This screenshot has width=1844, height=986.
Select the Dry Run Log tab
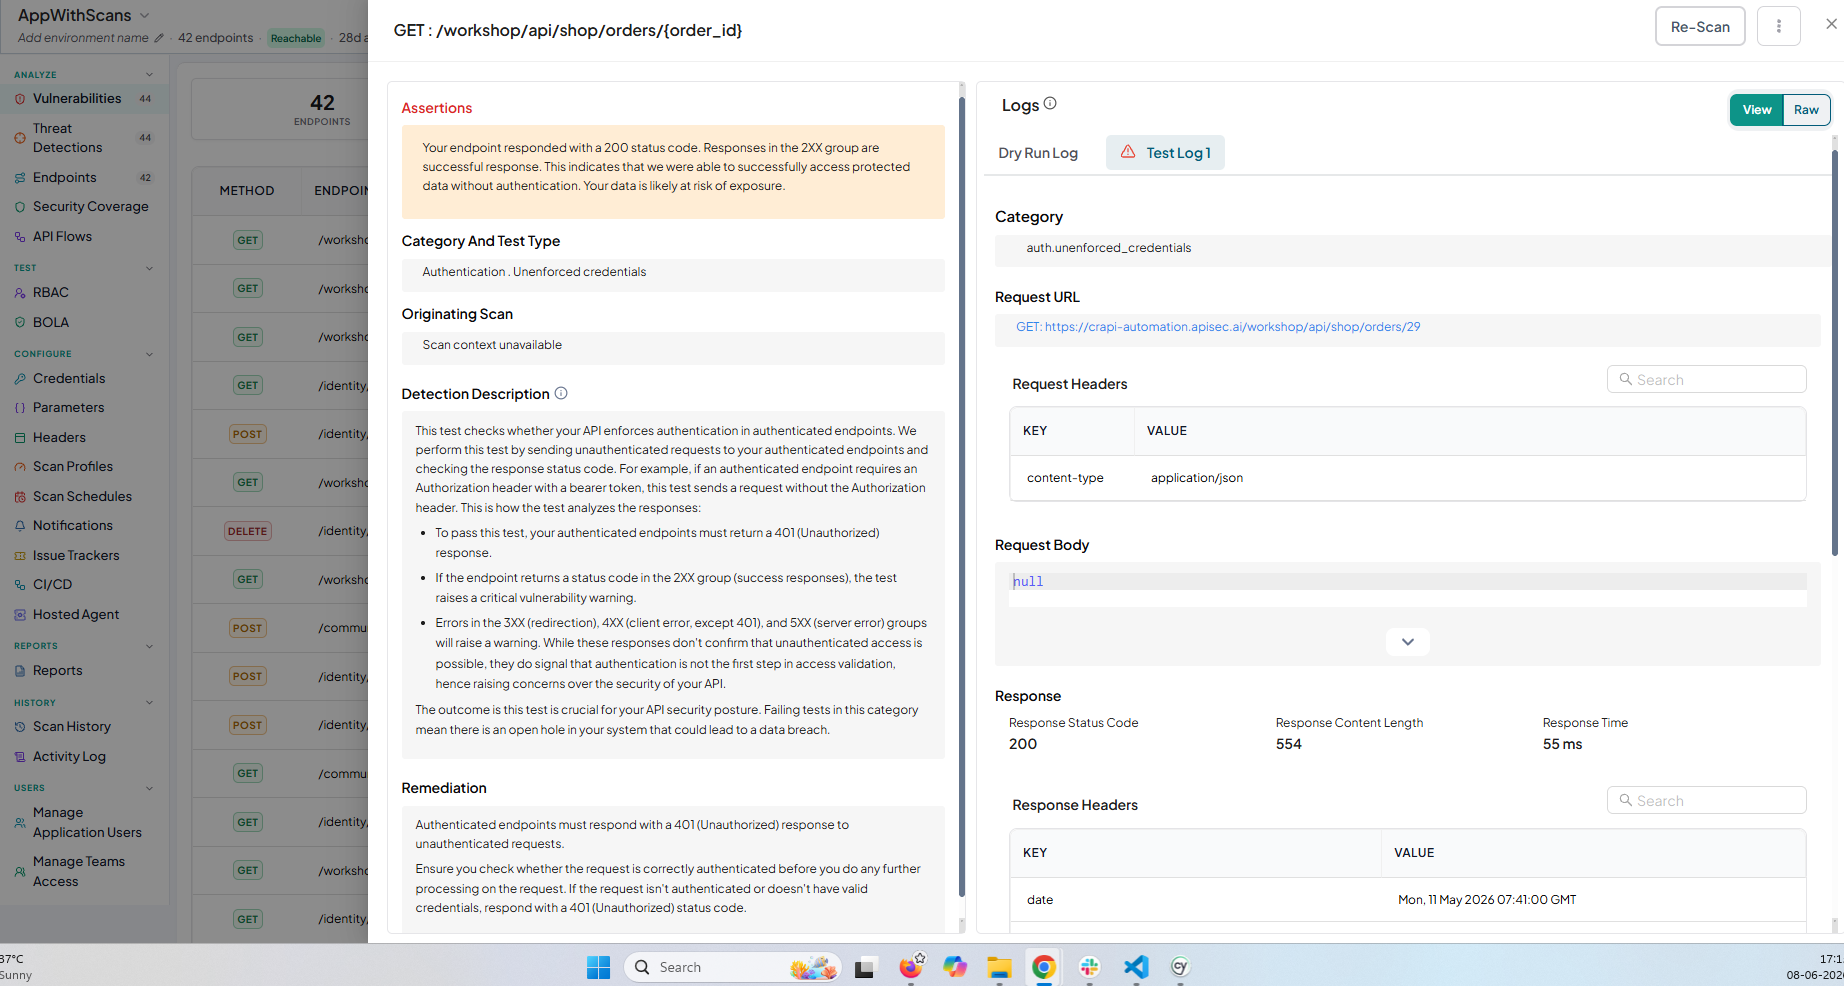[x=1038, y=153]
